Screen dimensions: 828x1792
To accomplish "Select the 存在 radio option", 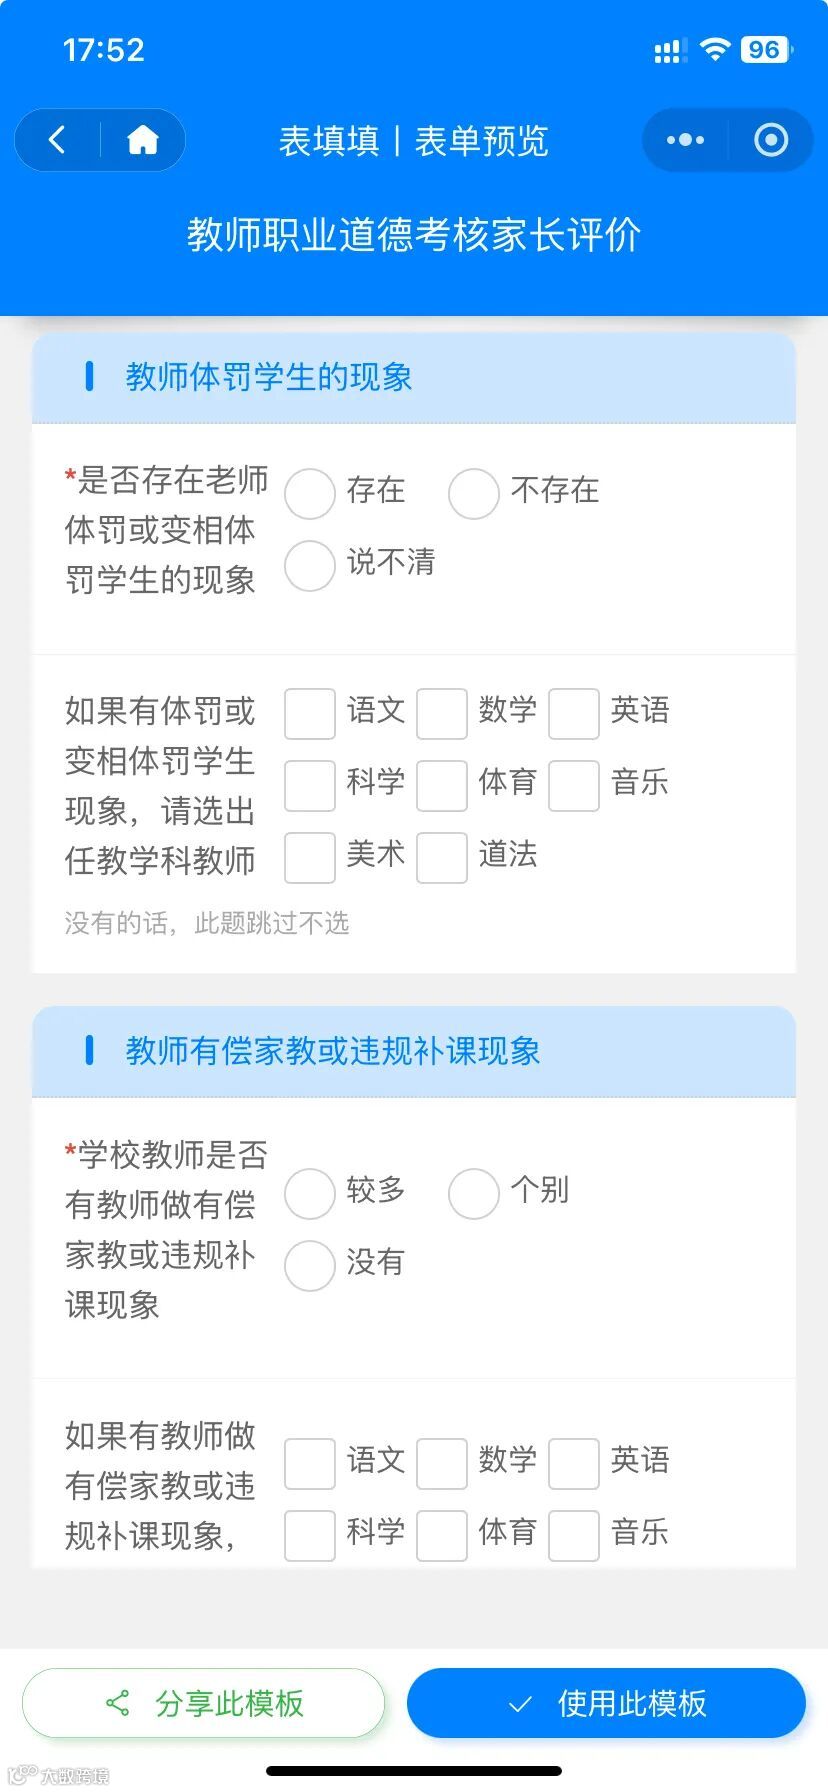I will [310, 493].
